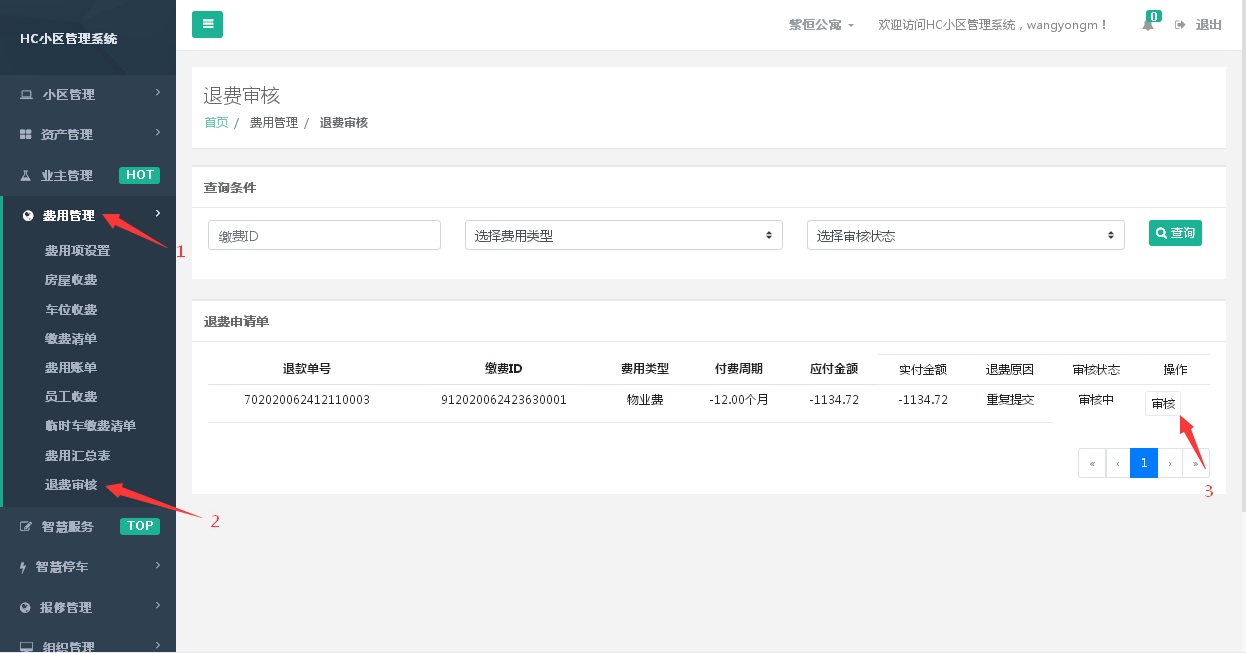Viewport: 1246px width, 653px height.
Task: Open 临时车缴费清单 submenu item
Action: point(90,426)
